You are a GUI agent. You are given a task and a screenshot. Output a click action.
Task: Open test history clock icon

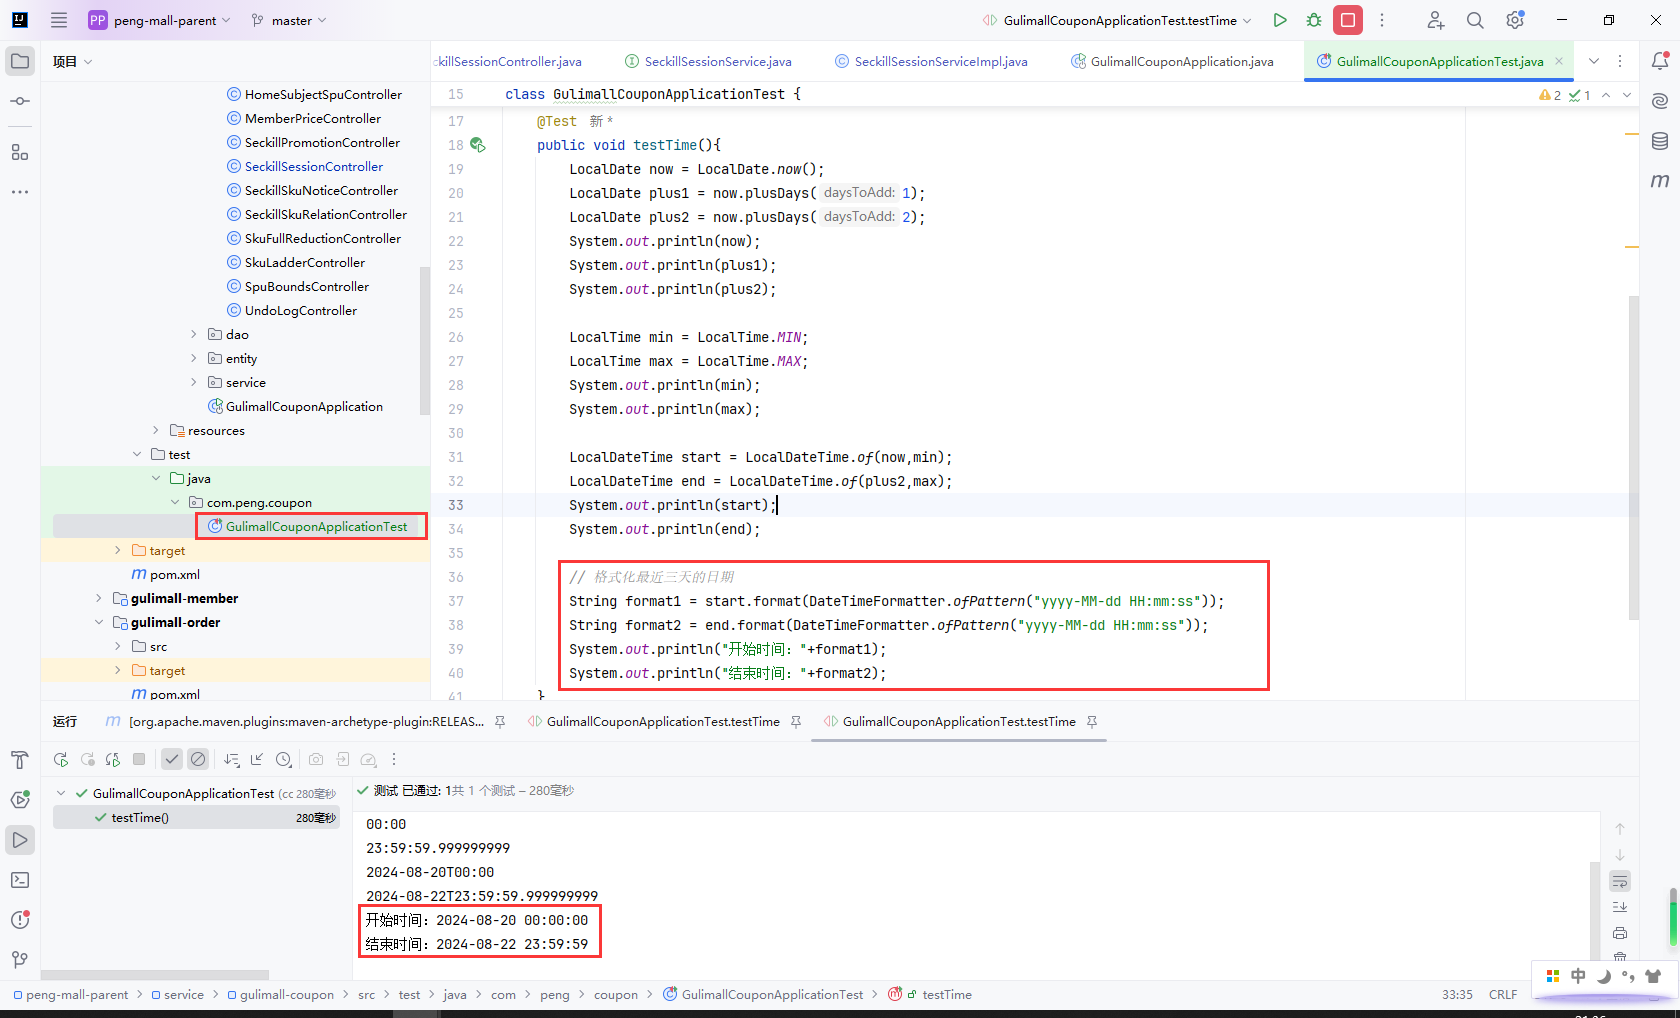pos(284,760)
